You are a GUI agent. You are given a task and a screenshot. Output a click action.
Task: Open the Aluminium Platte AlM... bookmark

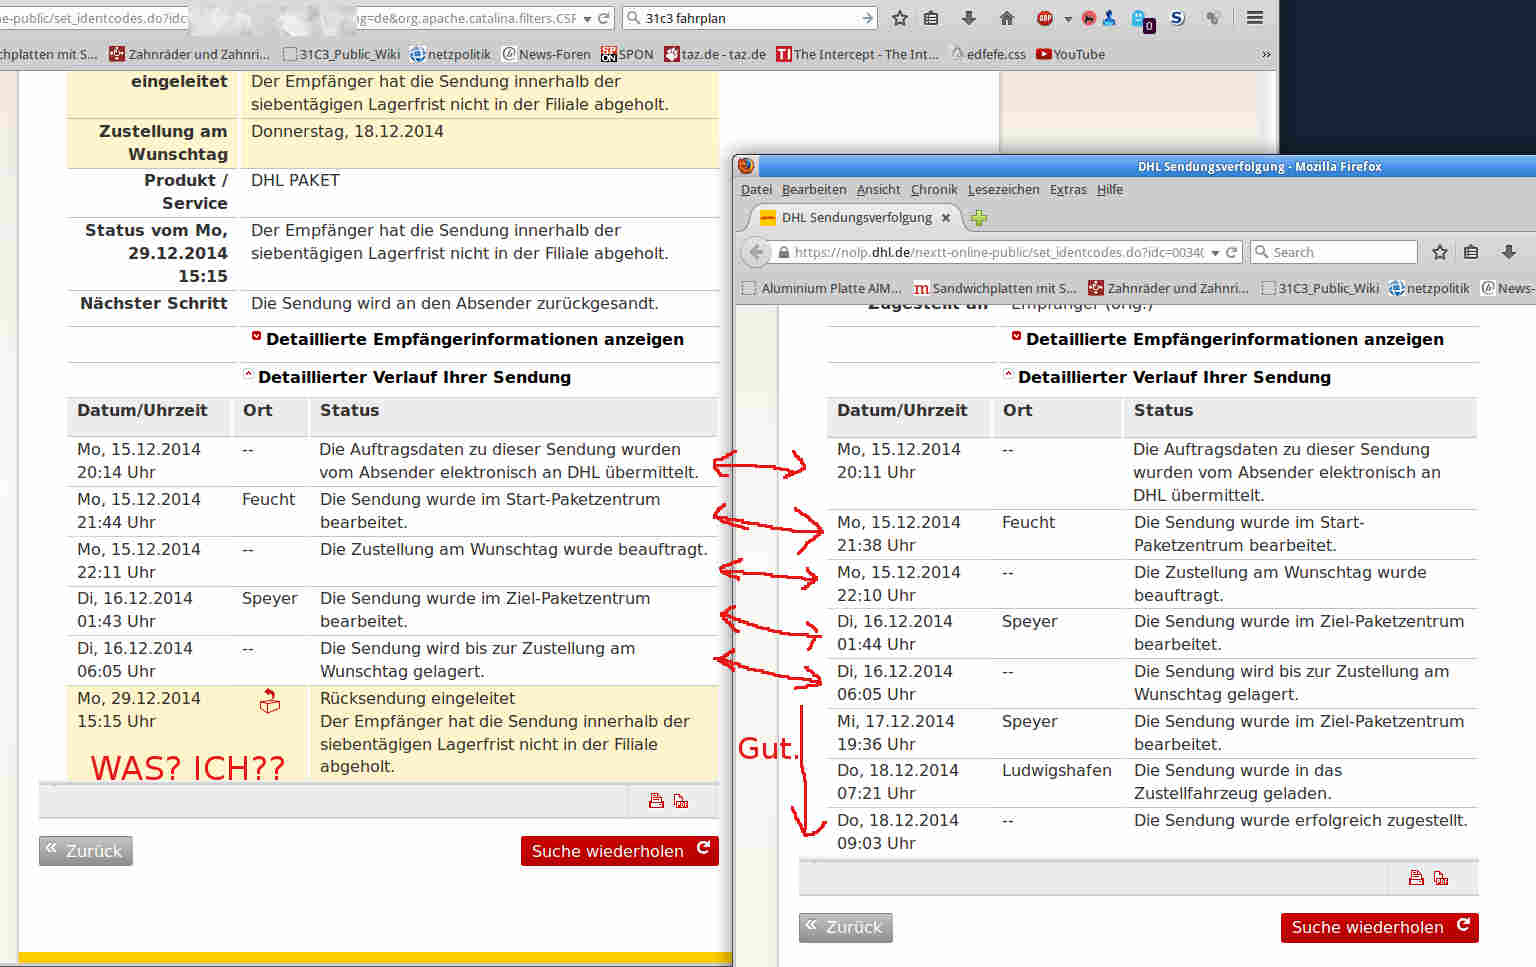point(822,288)
